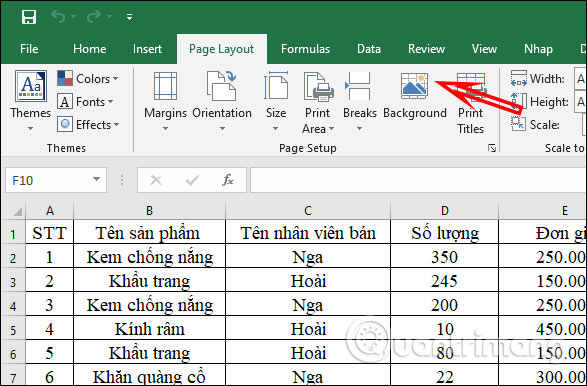This screenshot has height=386, width=587.
Task: Open the Page Setup dialog launcher
Action: click(492, 148)
